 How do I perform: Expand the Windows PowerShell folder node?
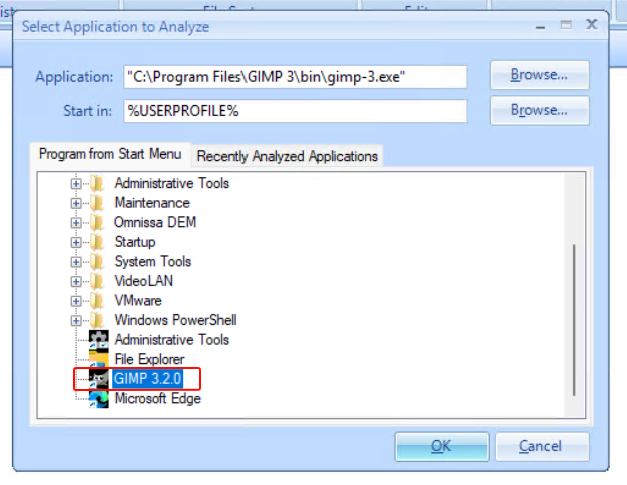coord(76,320)
